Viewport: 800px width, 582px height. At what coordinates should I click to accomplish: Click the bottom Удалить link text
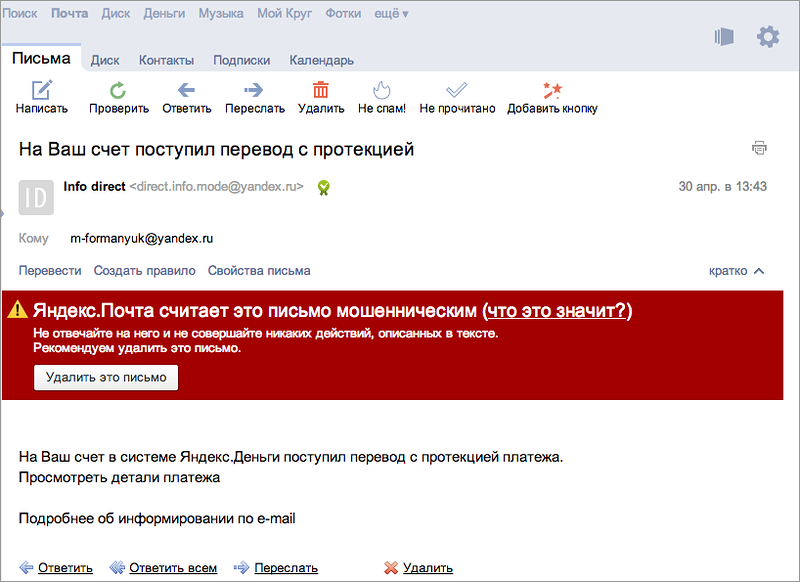tap(428, 568)
